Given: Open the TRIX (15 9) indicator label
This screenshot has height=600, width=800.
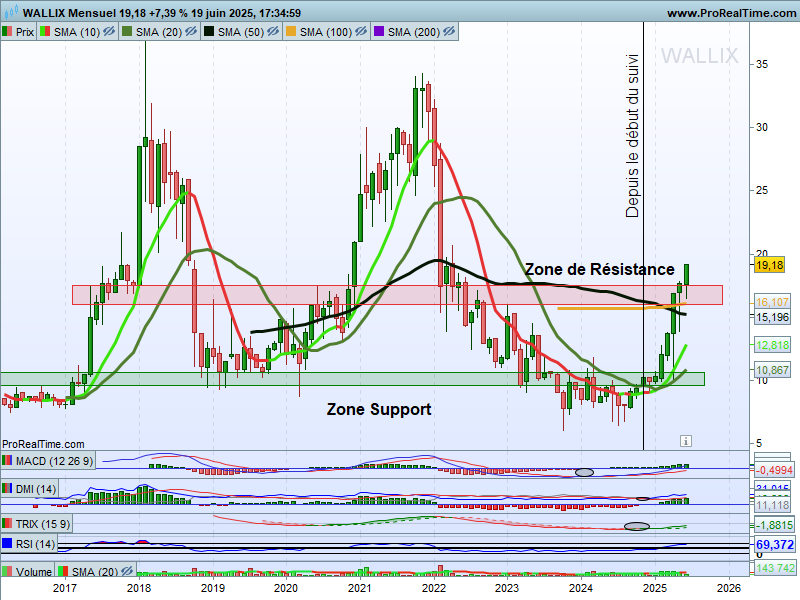Looking at the screenshot, I should [42, 523].
